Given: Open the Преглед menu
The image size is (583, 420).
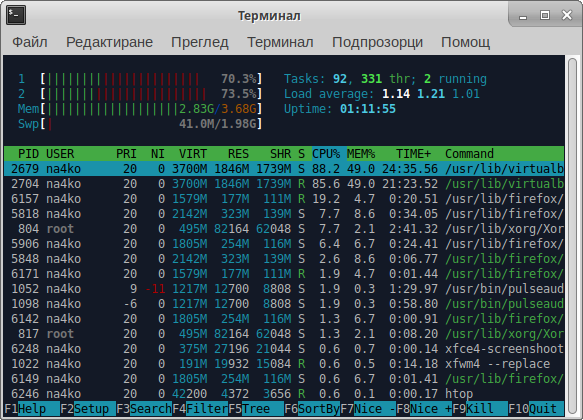Looking at the screenshot, I should tap(200, 42).
